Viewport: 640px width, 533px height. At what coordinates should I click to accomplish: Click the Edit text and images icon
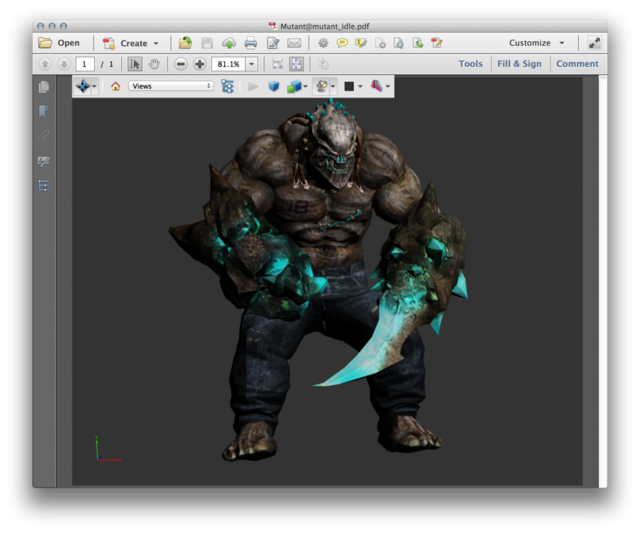click(x=273, y=43)
